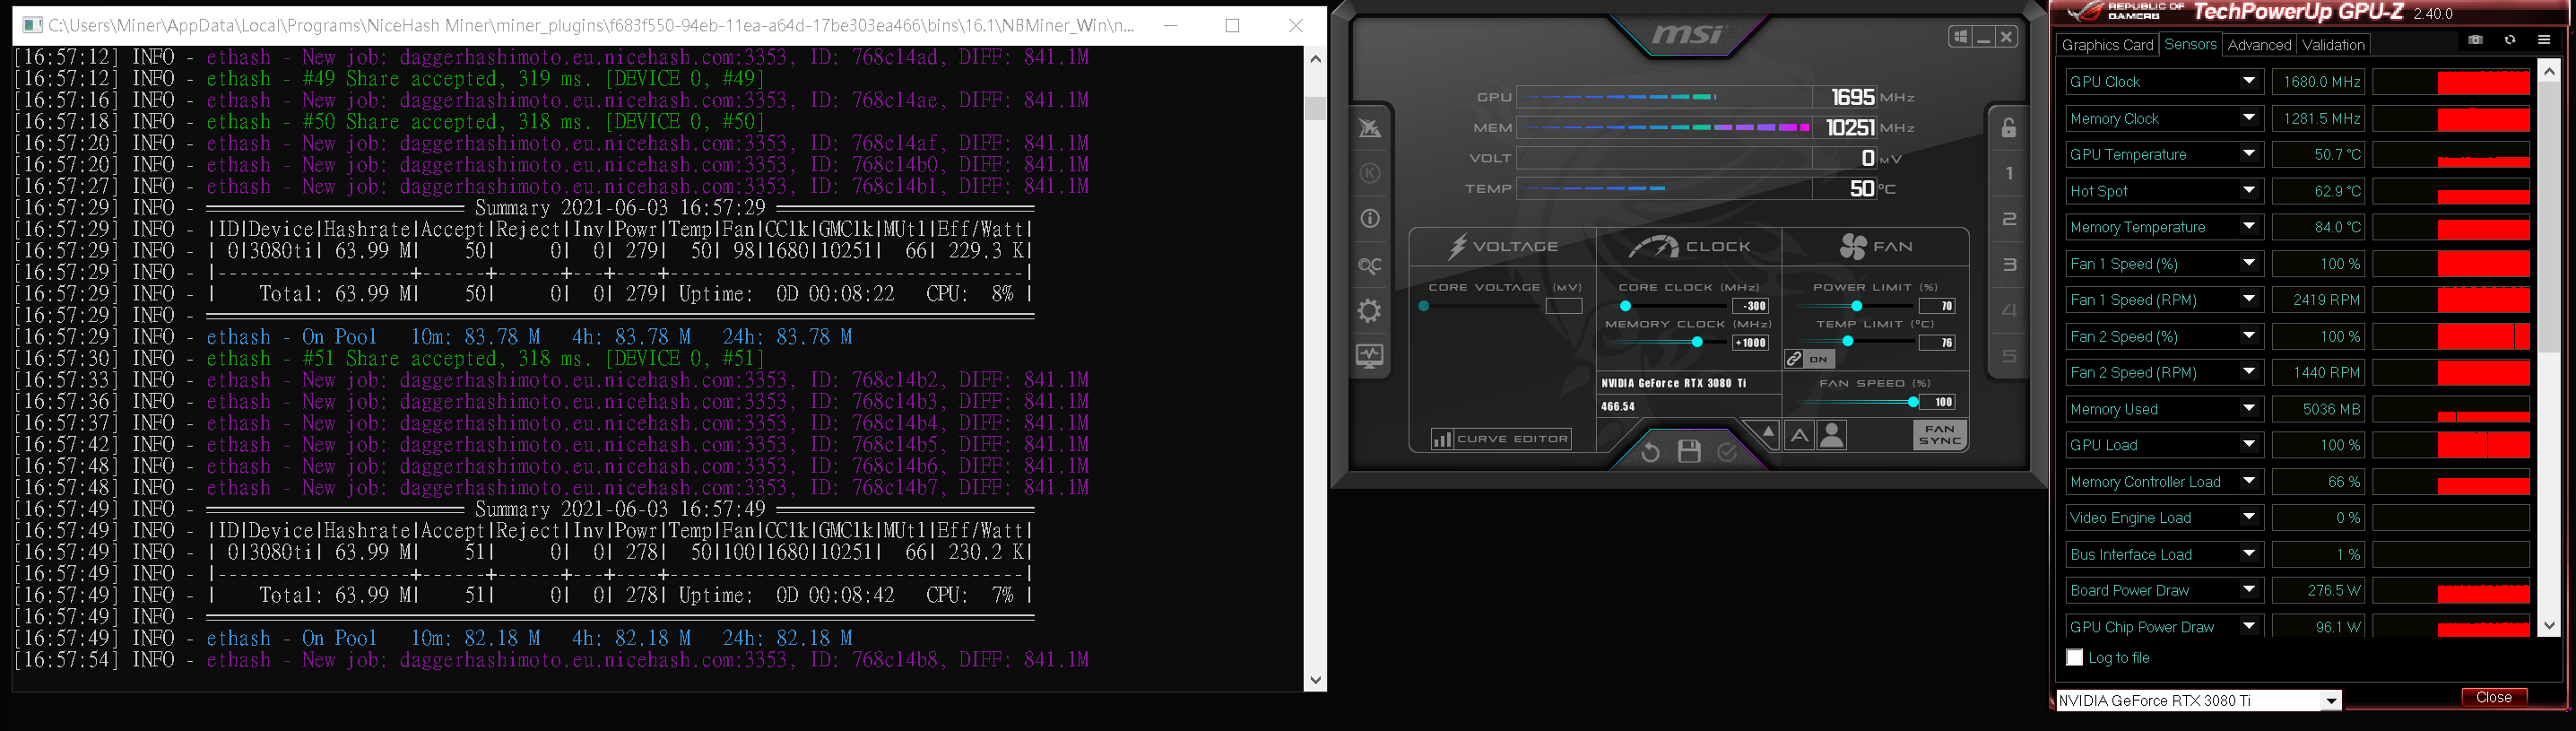Open the Fan 1 Speed (%) dropdown
Image resolution: width=2576 pixels, height=731 pixels.
click(2249, 263)
